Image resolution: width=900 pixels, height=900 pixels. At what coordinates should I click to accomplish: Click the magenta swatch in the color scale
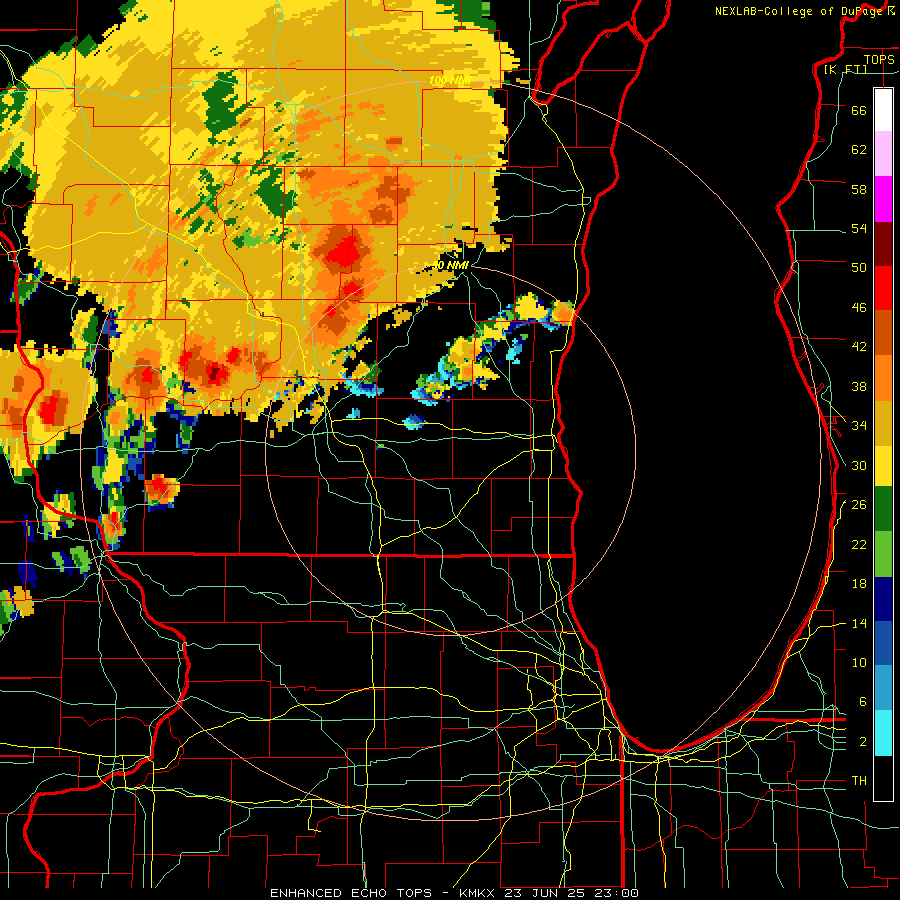(883, 199)
